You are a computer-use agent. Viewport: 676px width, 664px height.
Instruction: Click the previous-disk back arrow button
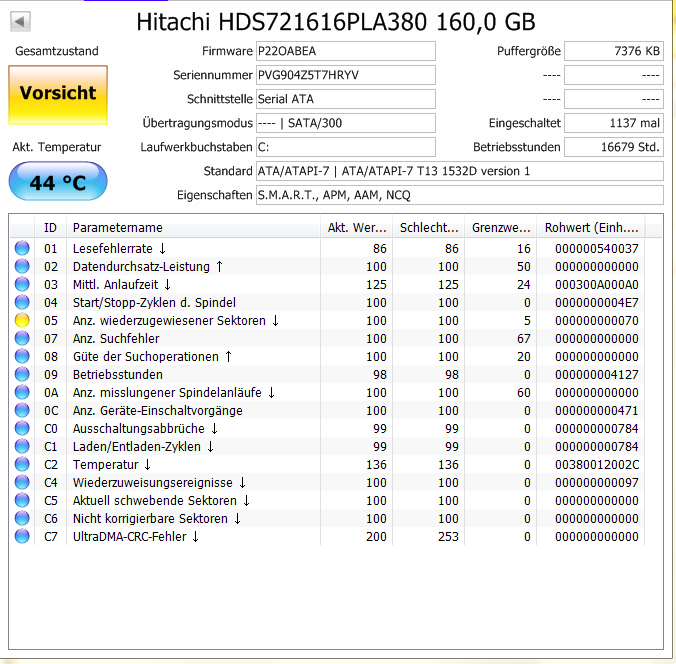[20, 21]
